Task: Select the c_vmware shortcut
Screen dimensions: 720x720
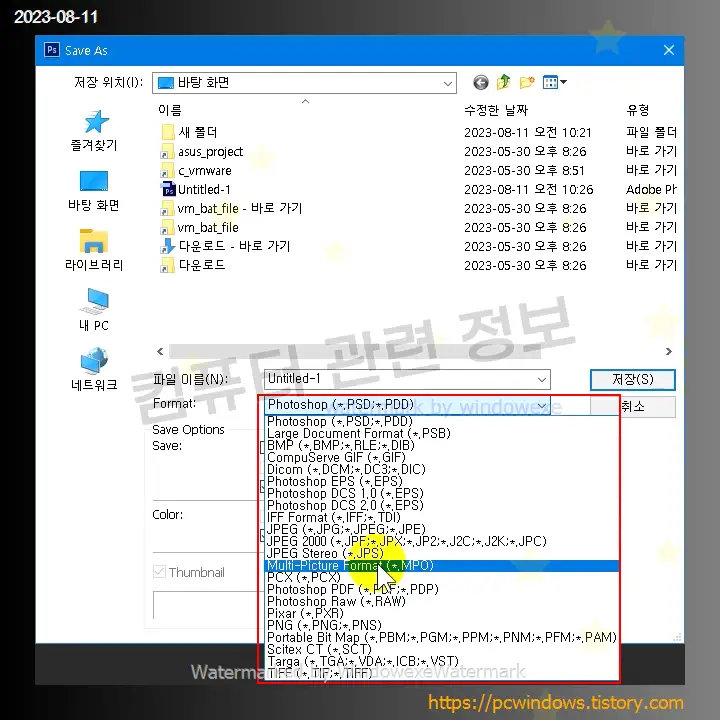Action: click(x=196, y=171)
